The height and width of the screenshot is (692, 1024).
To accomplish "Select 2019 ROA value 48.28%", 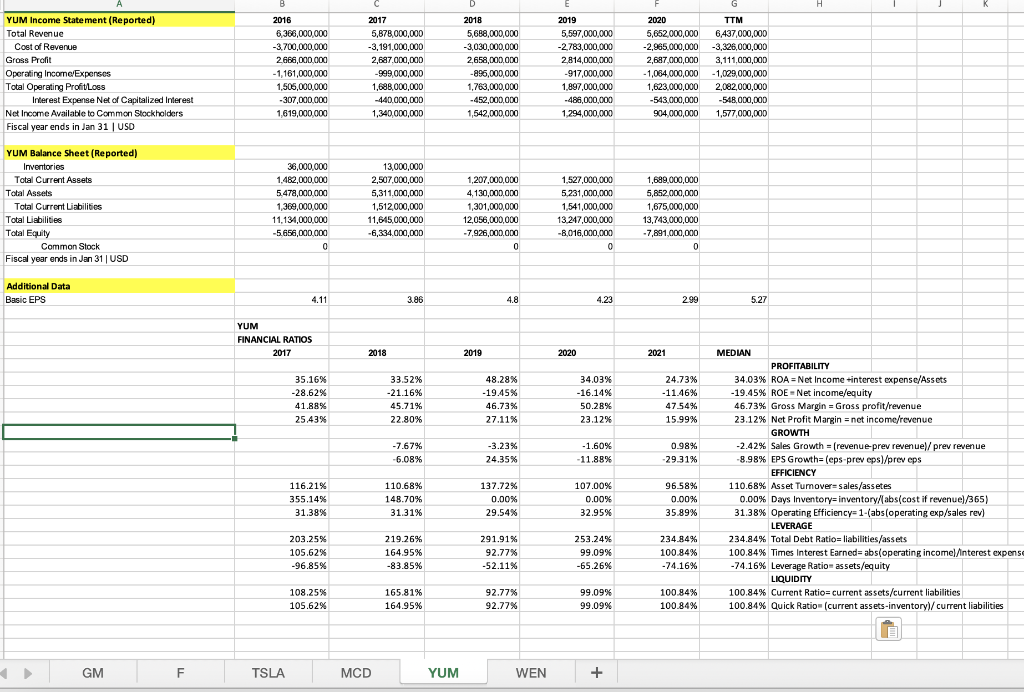I will [x=502, y=379].
